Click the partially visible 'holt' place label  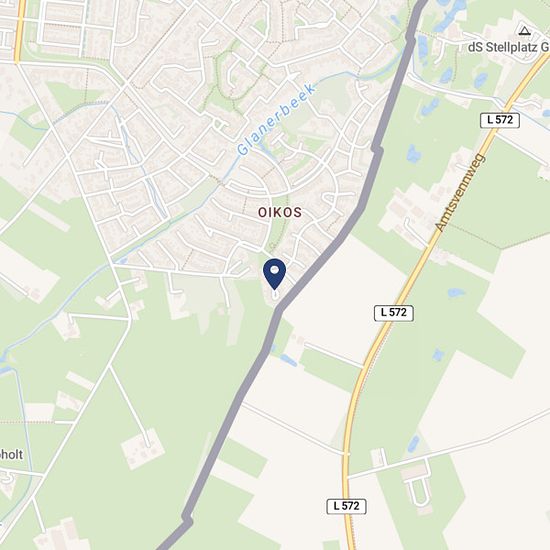(x=11, y=455)
